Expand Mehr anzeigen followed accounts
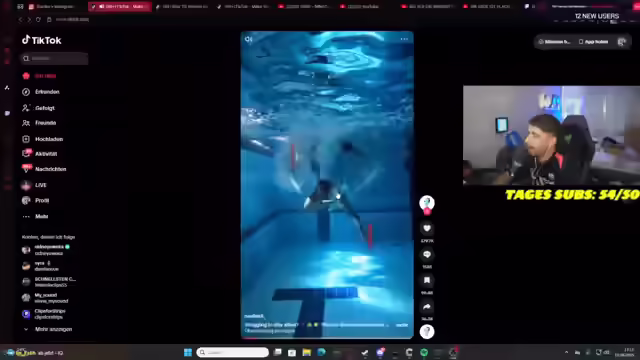Screen dimensions: 640x360 (48, 329)
